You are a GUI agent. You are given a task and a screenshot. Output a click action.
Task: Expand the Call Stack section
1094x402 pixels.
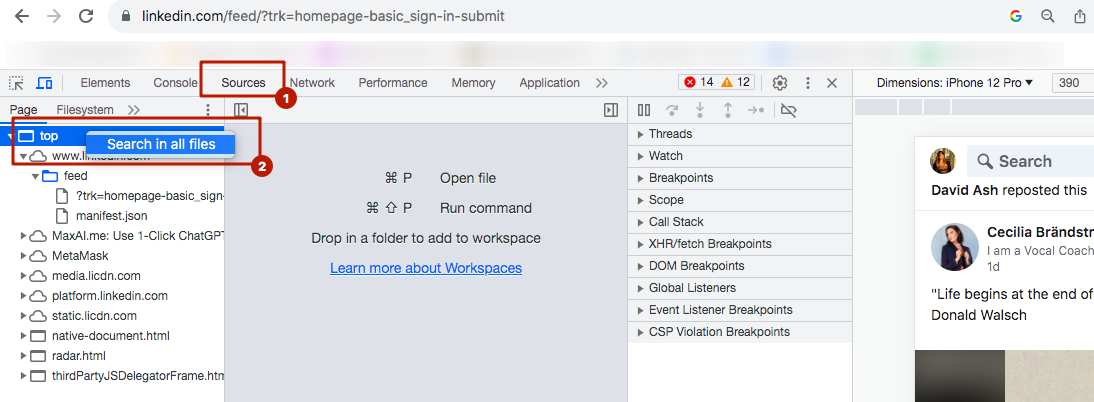tap(740, 222)
